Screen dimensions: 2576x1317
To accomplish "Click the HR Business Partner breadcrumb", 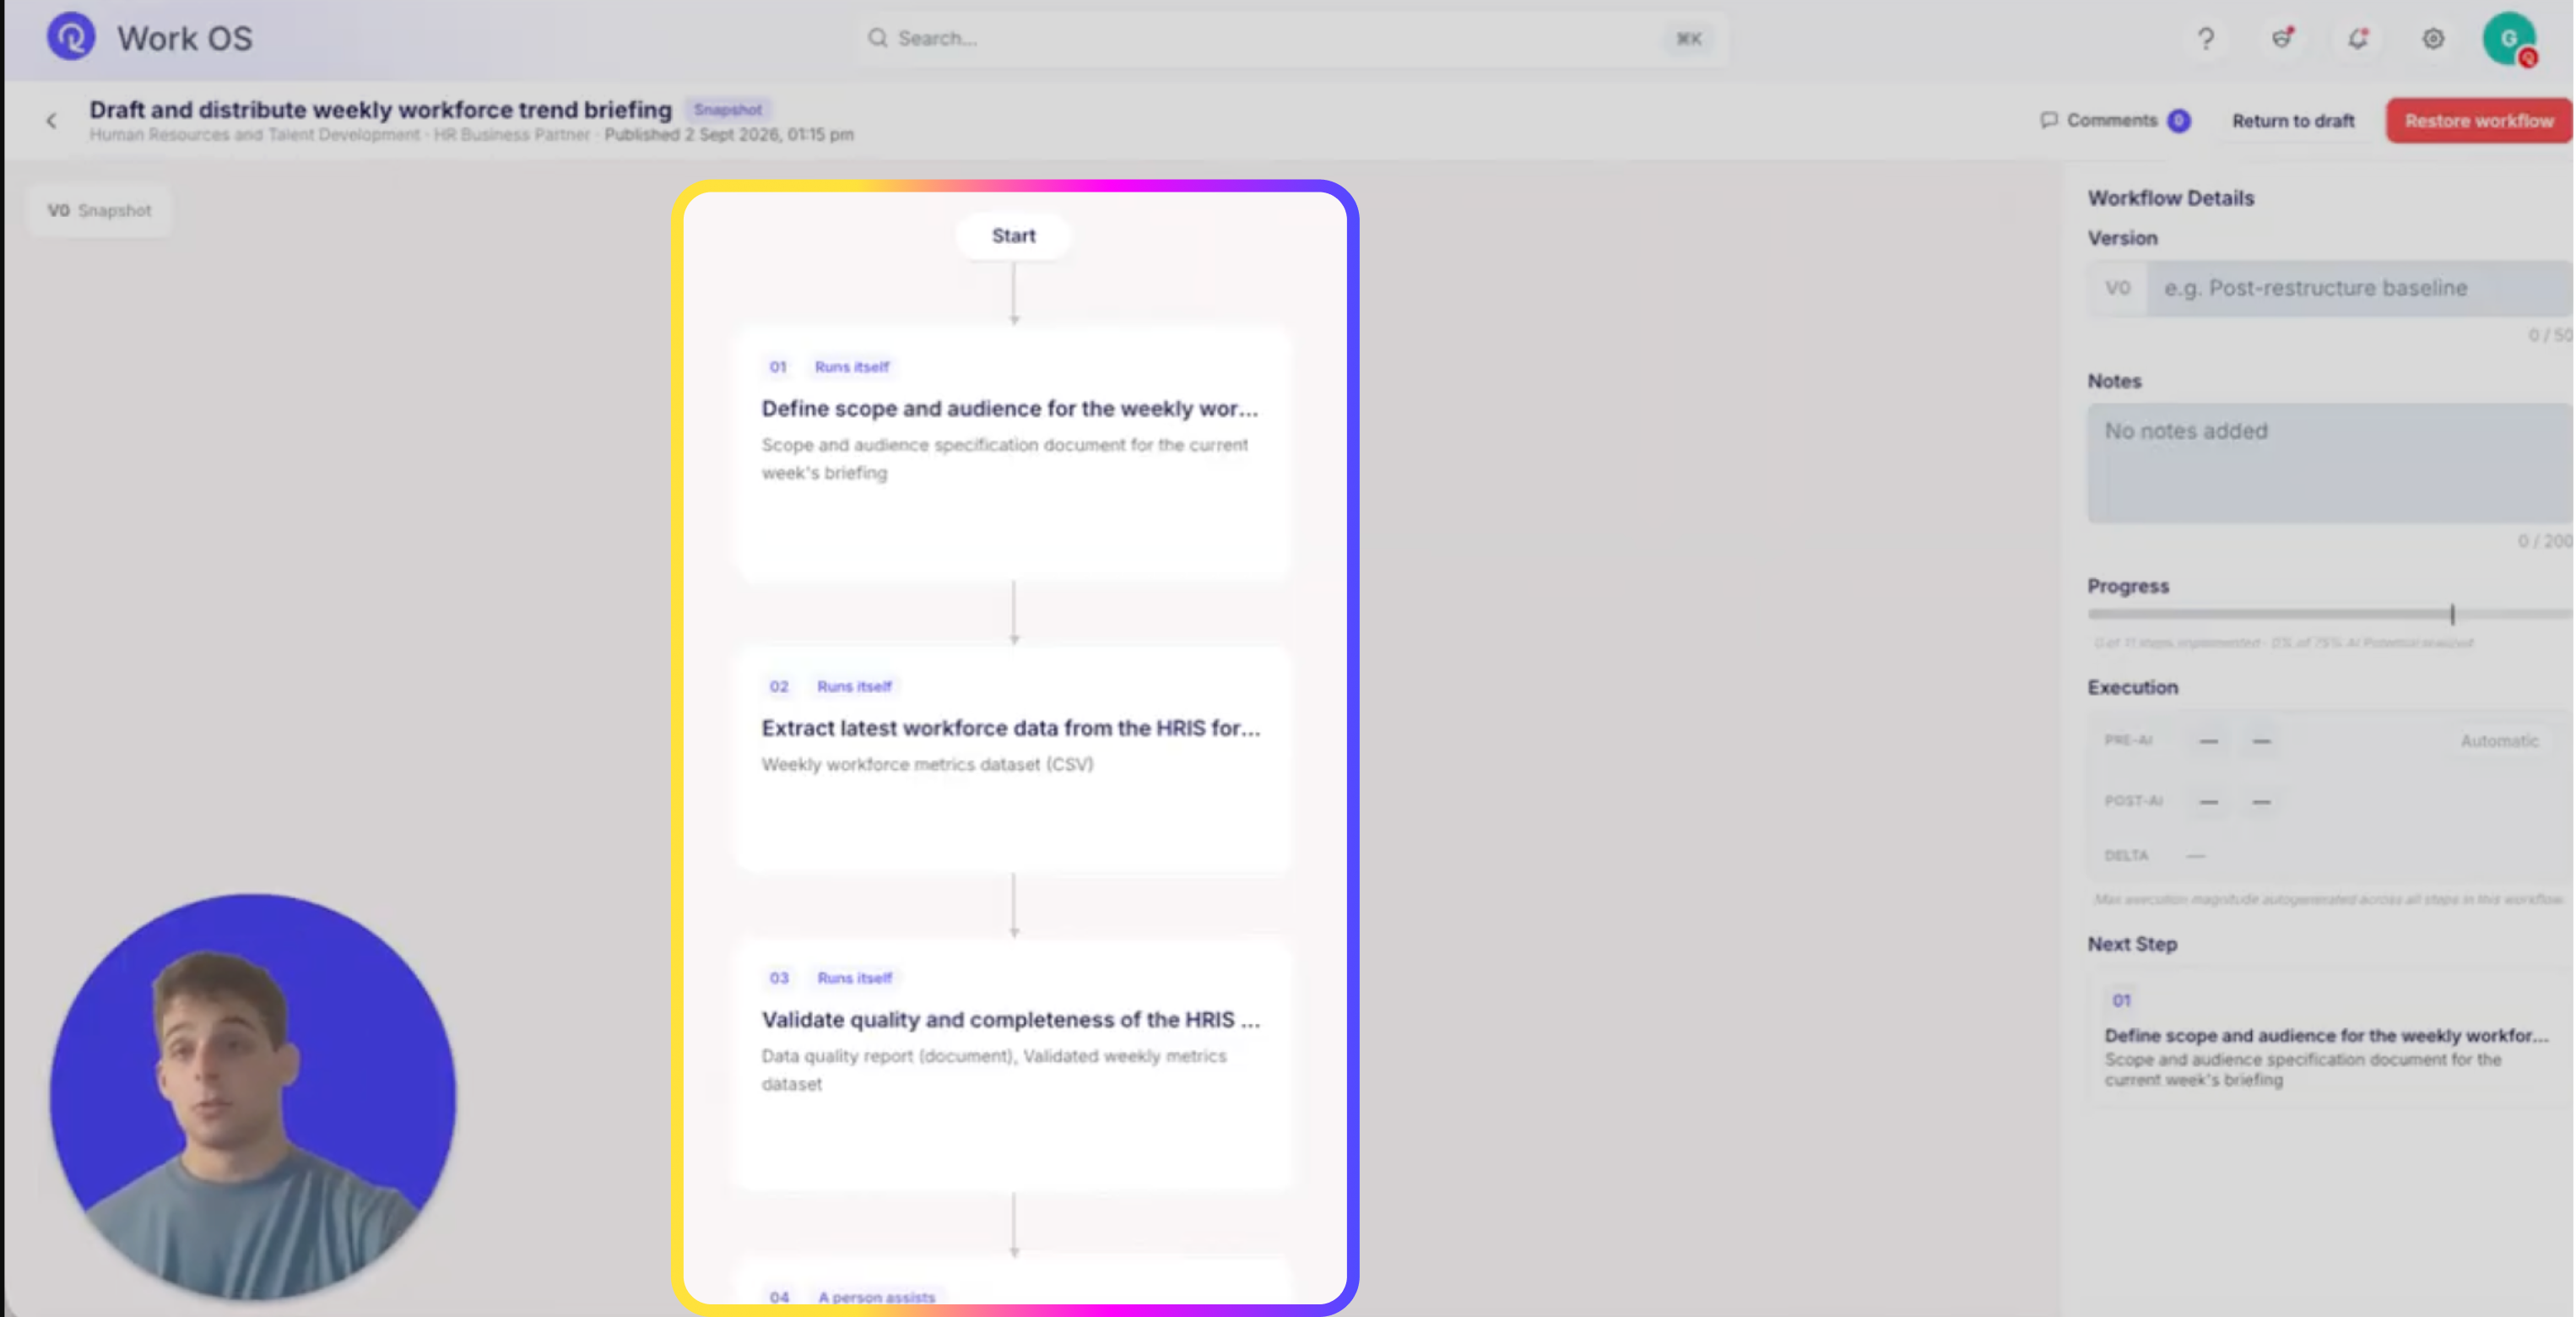I will tap(511, 134).
